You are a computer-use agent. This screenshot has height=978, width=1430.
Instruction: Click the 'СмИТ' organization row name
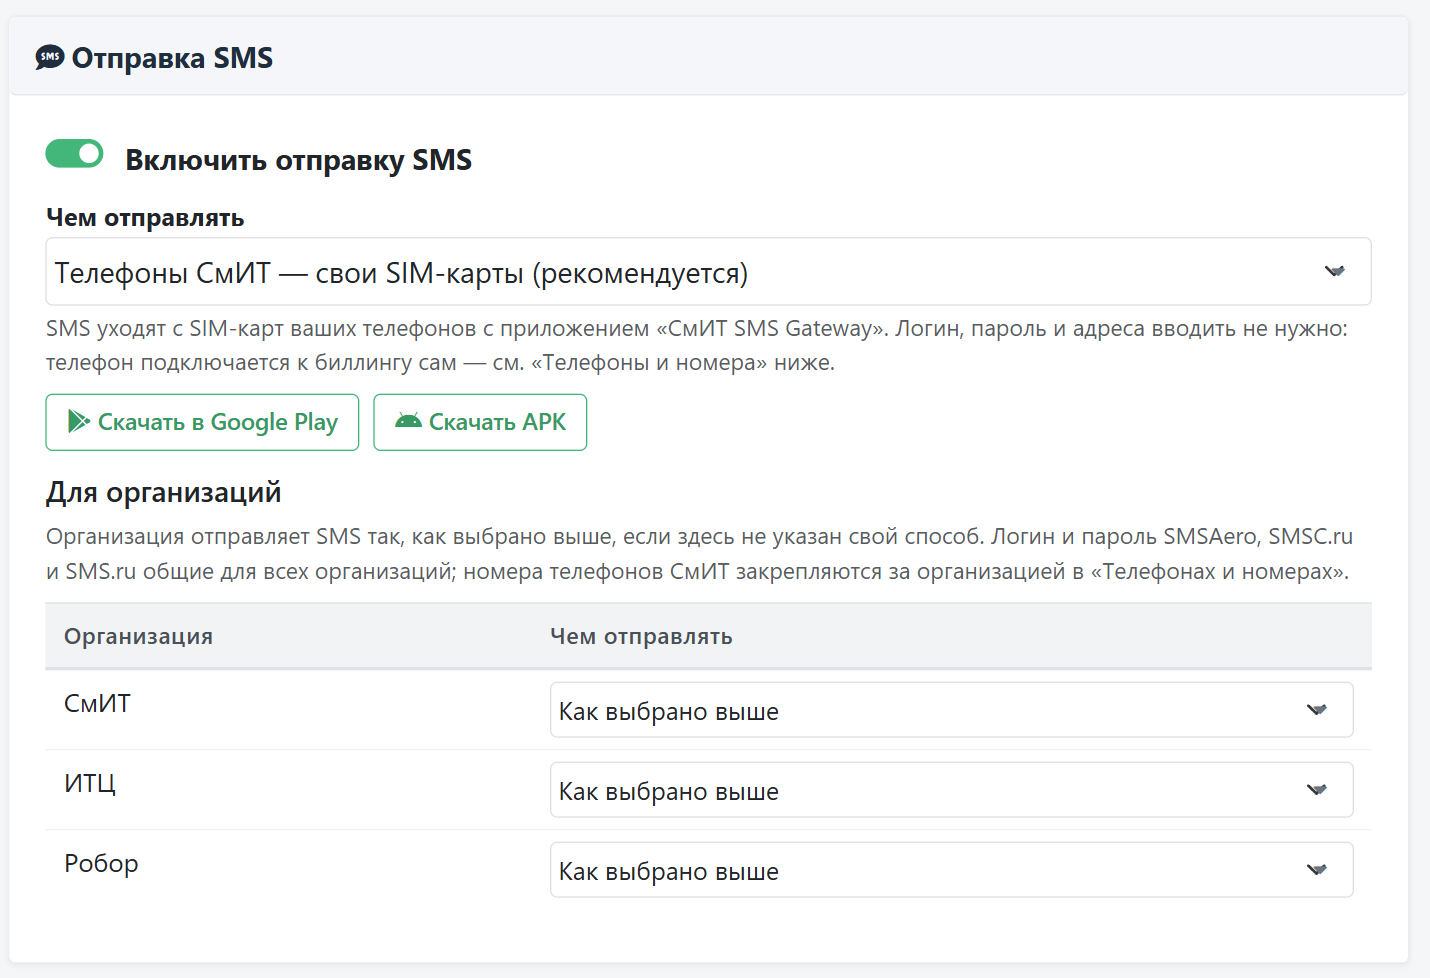pyautogui.click(x=97, y=704)
